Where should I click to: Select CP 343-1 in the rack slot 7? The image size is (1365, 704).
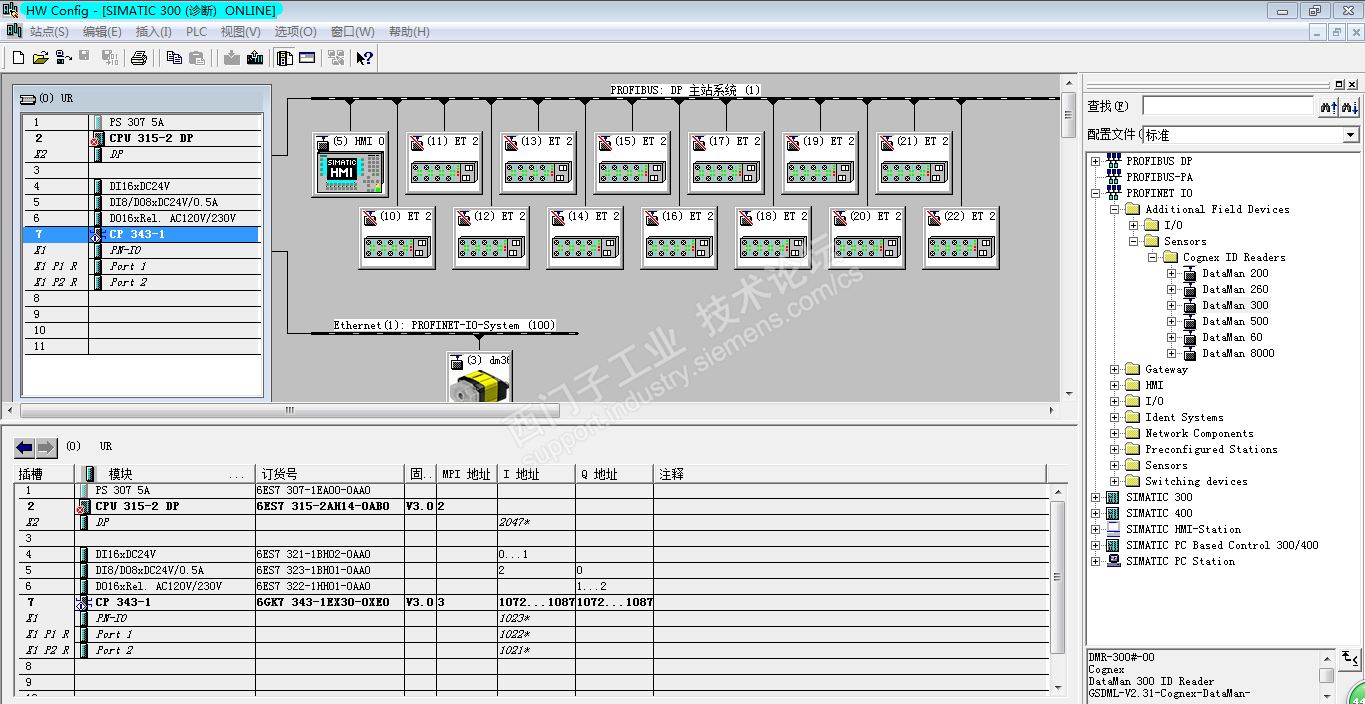(141, 234)
